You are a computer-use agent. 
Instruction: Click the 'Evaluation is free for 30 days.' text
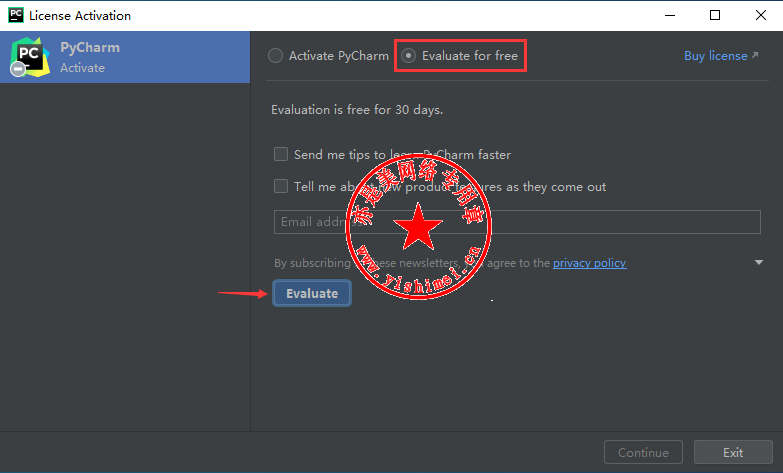tap(357, 110)
